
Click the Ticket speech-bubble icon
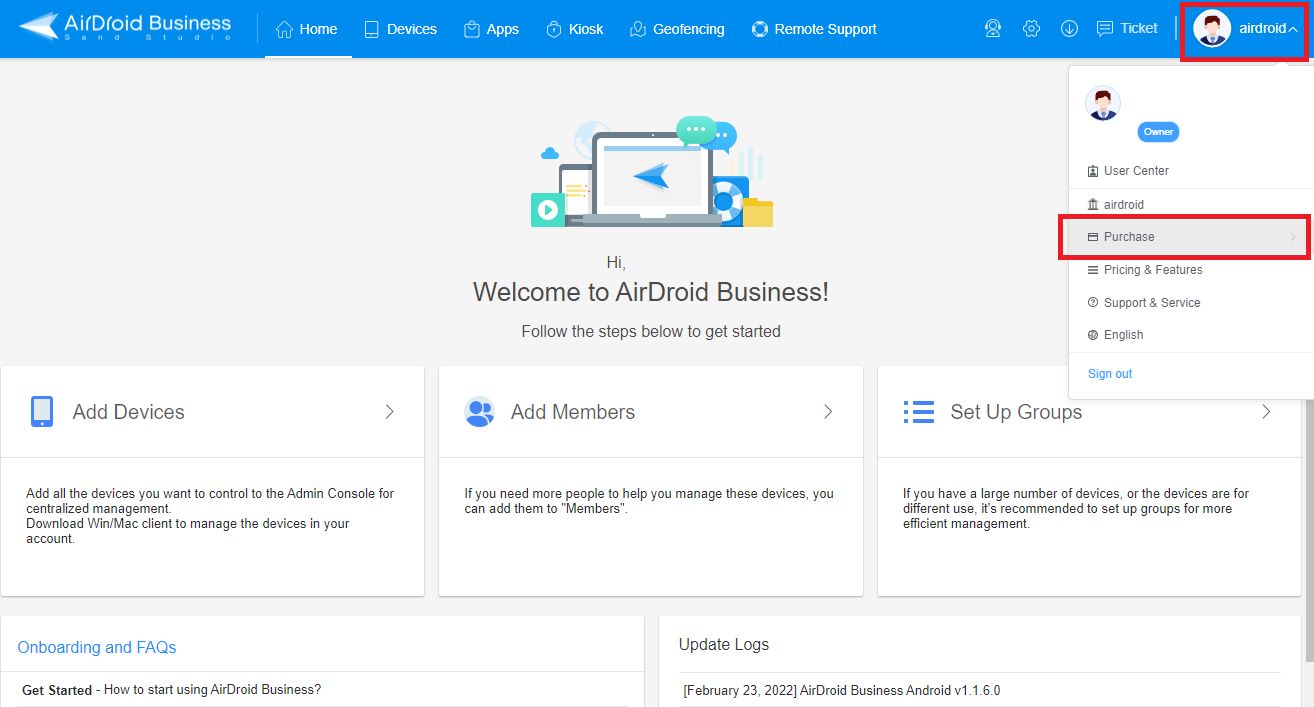coord(1105,29)
